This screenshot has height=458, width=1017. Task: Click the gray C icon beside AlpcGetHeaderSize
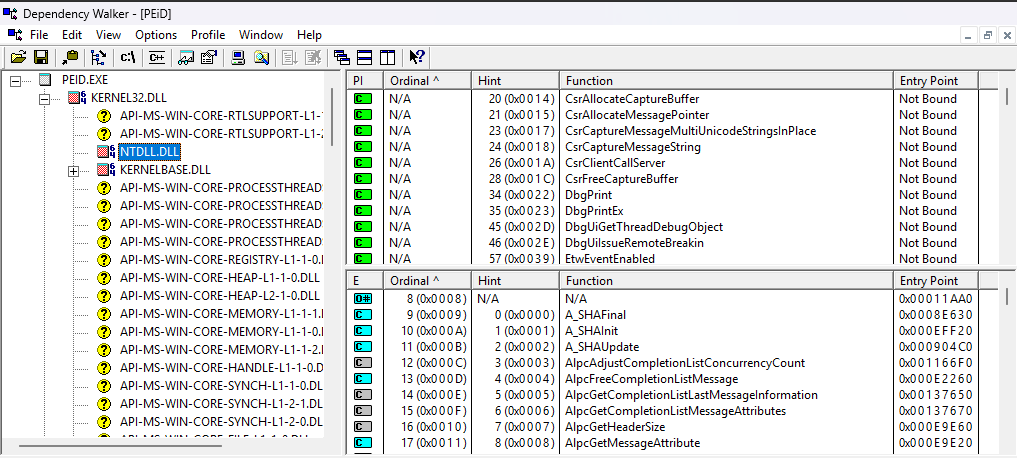coord(363,427)
